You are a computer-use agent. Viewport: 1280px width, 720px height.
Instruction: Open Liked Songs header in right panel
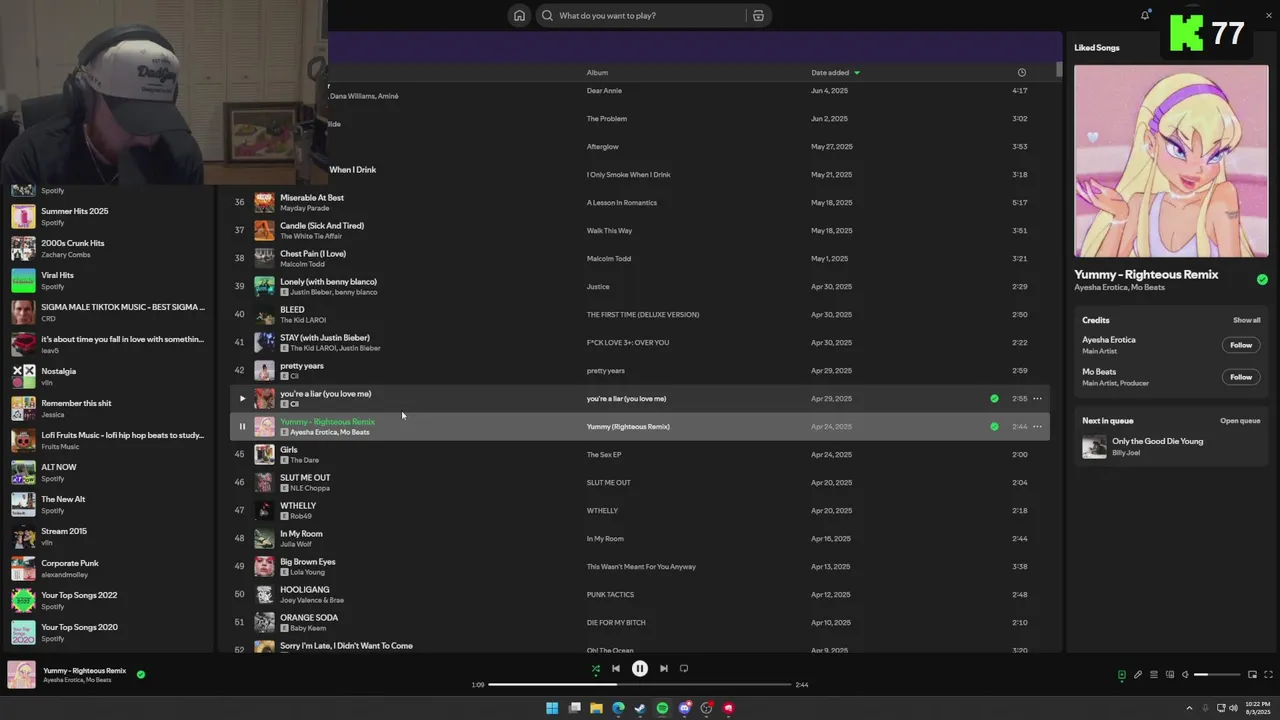1097,47
